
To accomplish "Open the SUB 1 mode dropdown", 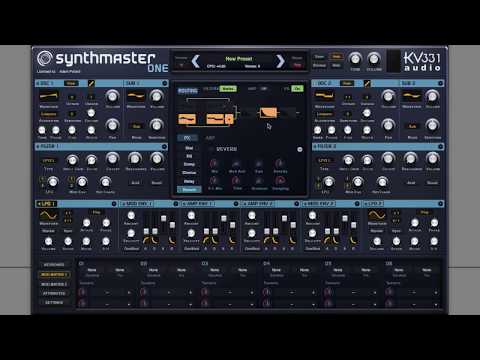I will [137, 126].
